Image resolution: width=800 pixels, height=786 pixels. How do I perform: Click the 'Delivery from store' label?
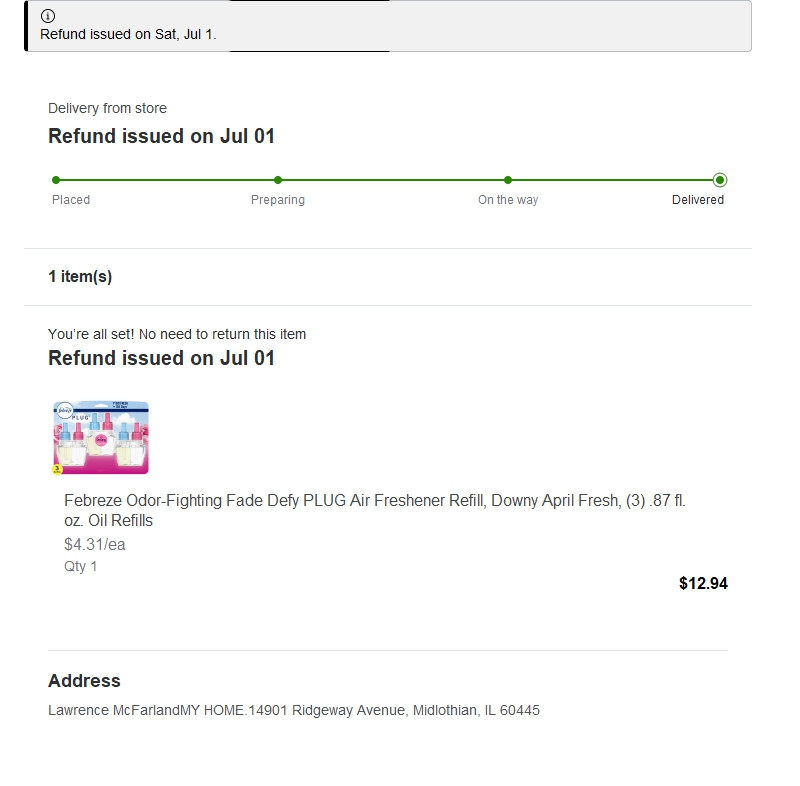[x=107, y=108]
